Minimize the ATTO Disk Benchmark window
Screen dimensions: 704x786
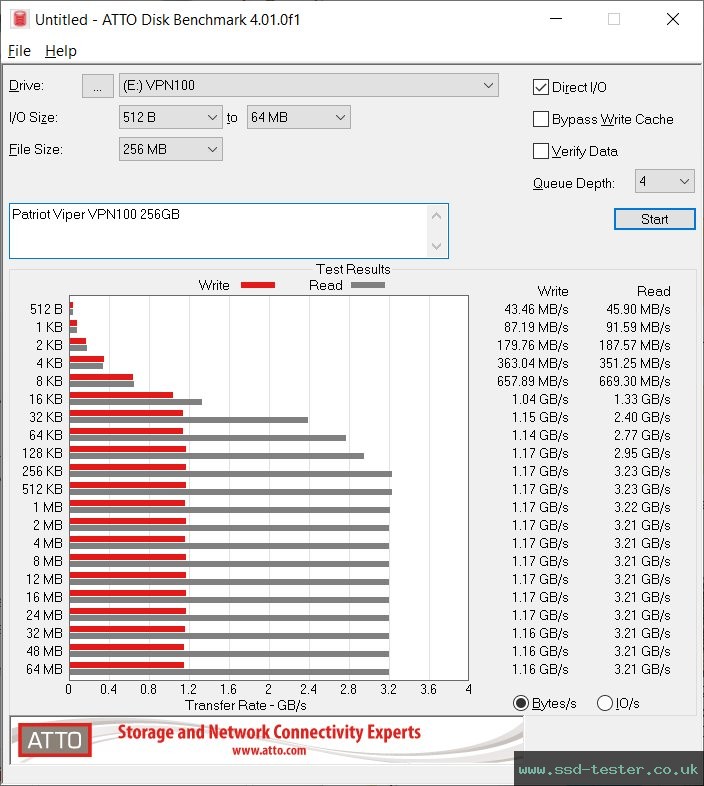coord(556,19)
